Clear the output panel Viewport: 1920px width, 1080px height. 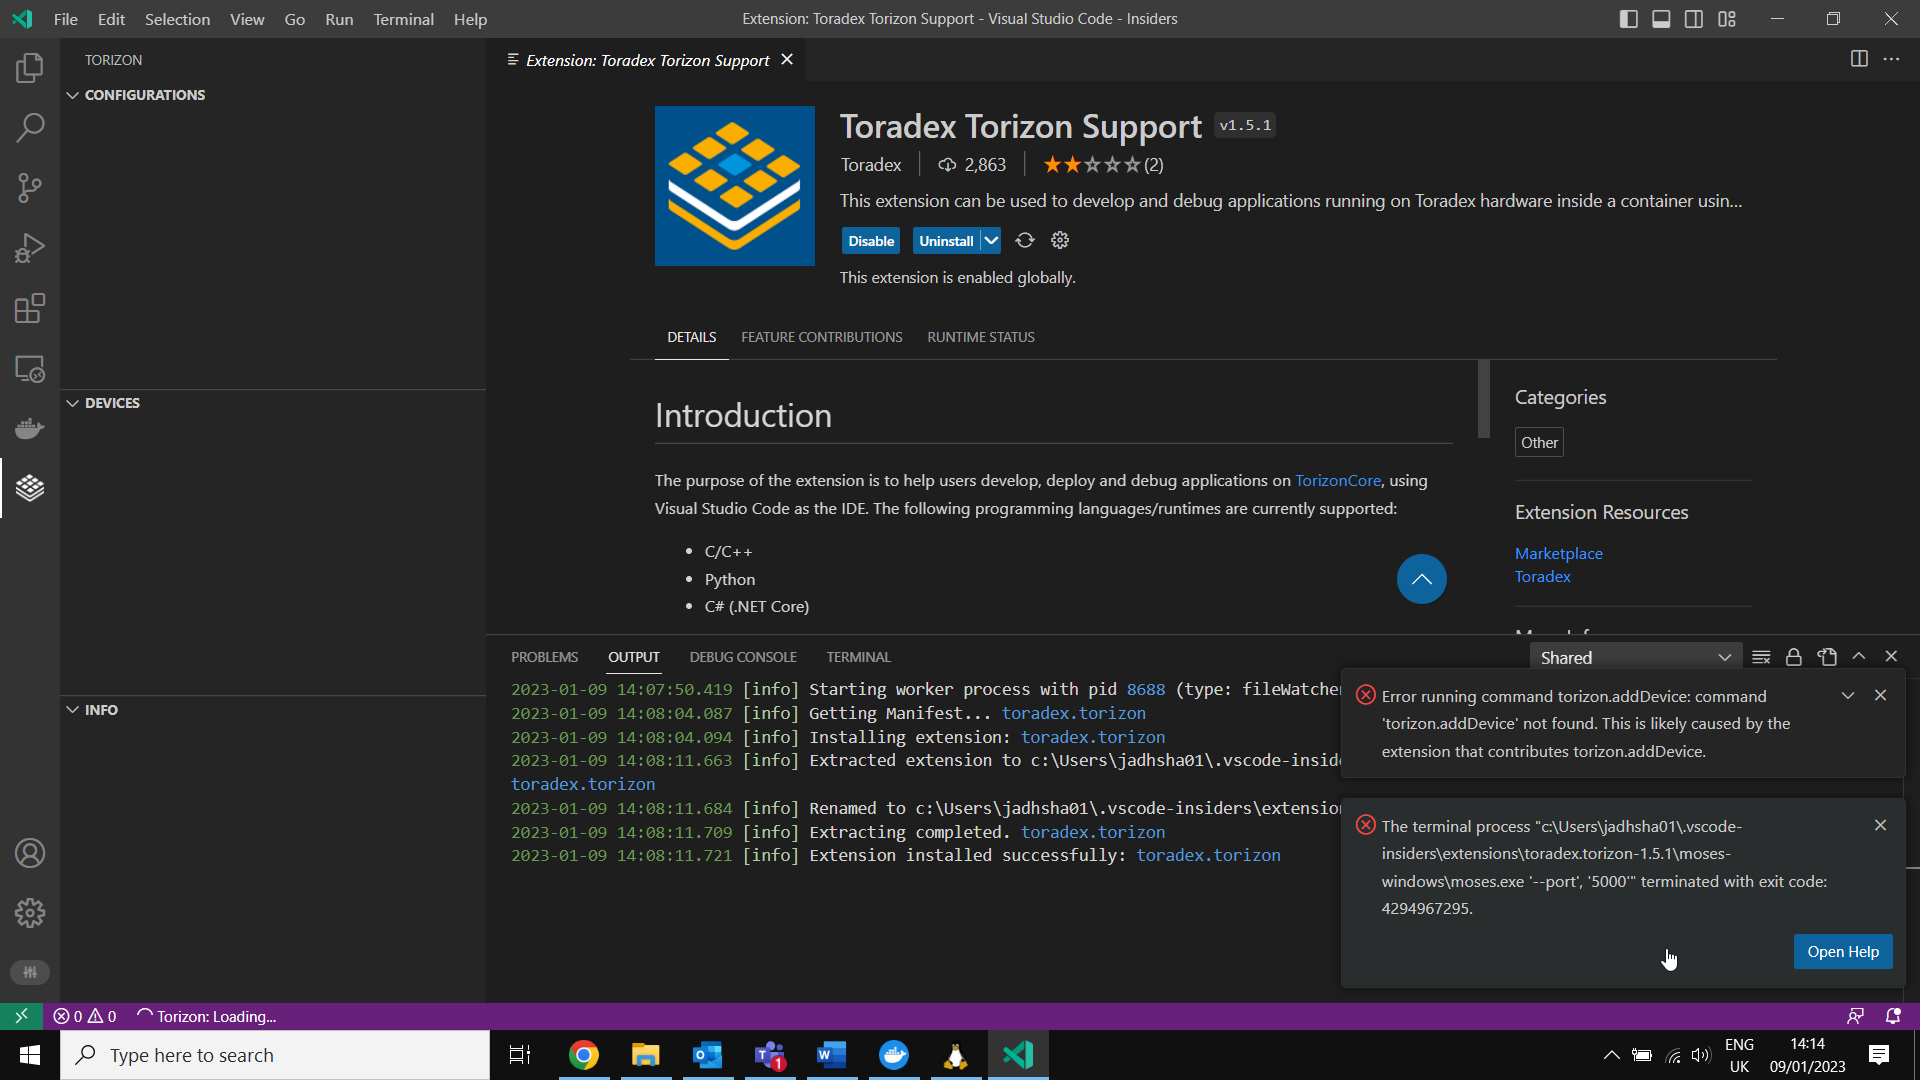(x=1761, y=657)
